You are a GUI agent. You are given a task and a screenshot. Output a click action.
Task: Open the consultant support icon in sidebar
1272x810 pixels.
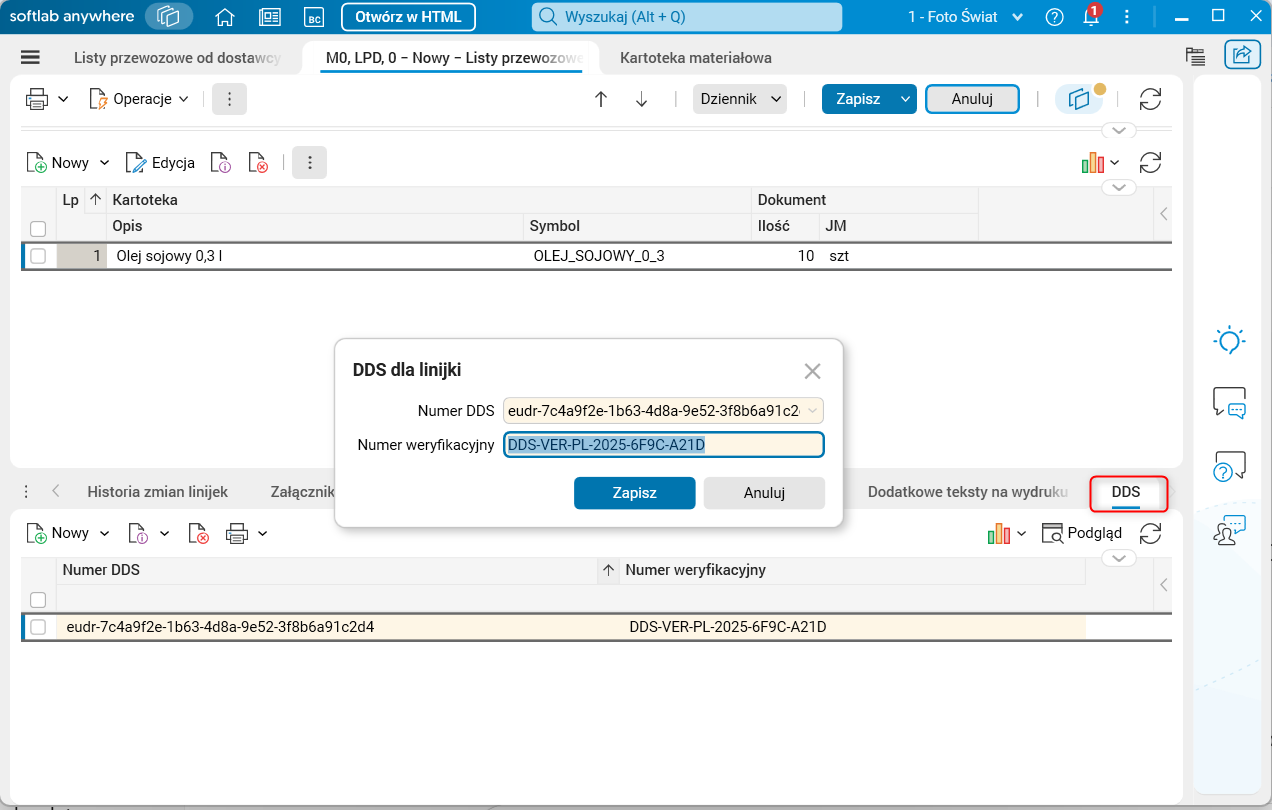tap(1229, 530)
